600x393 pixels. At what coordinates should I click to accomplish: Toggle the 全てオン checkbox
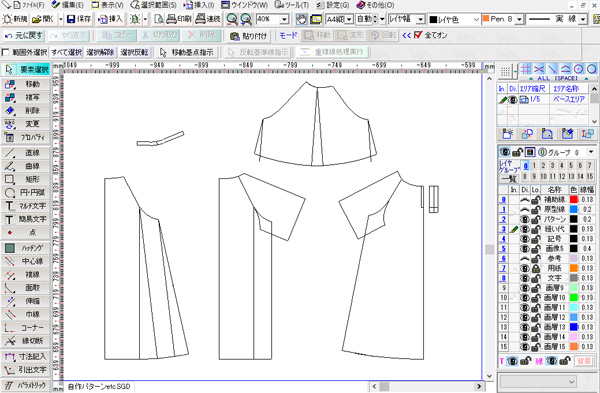[418, 35]
